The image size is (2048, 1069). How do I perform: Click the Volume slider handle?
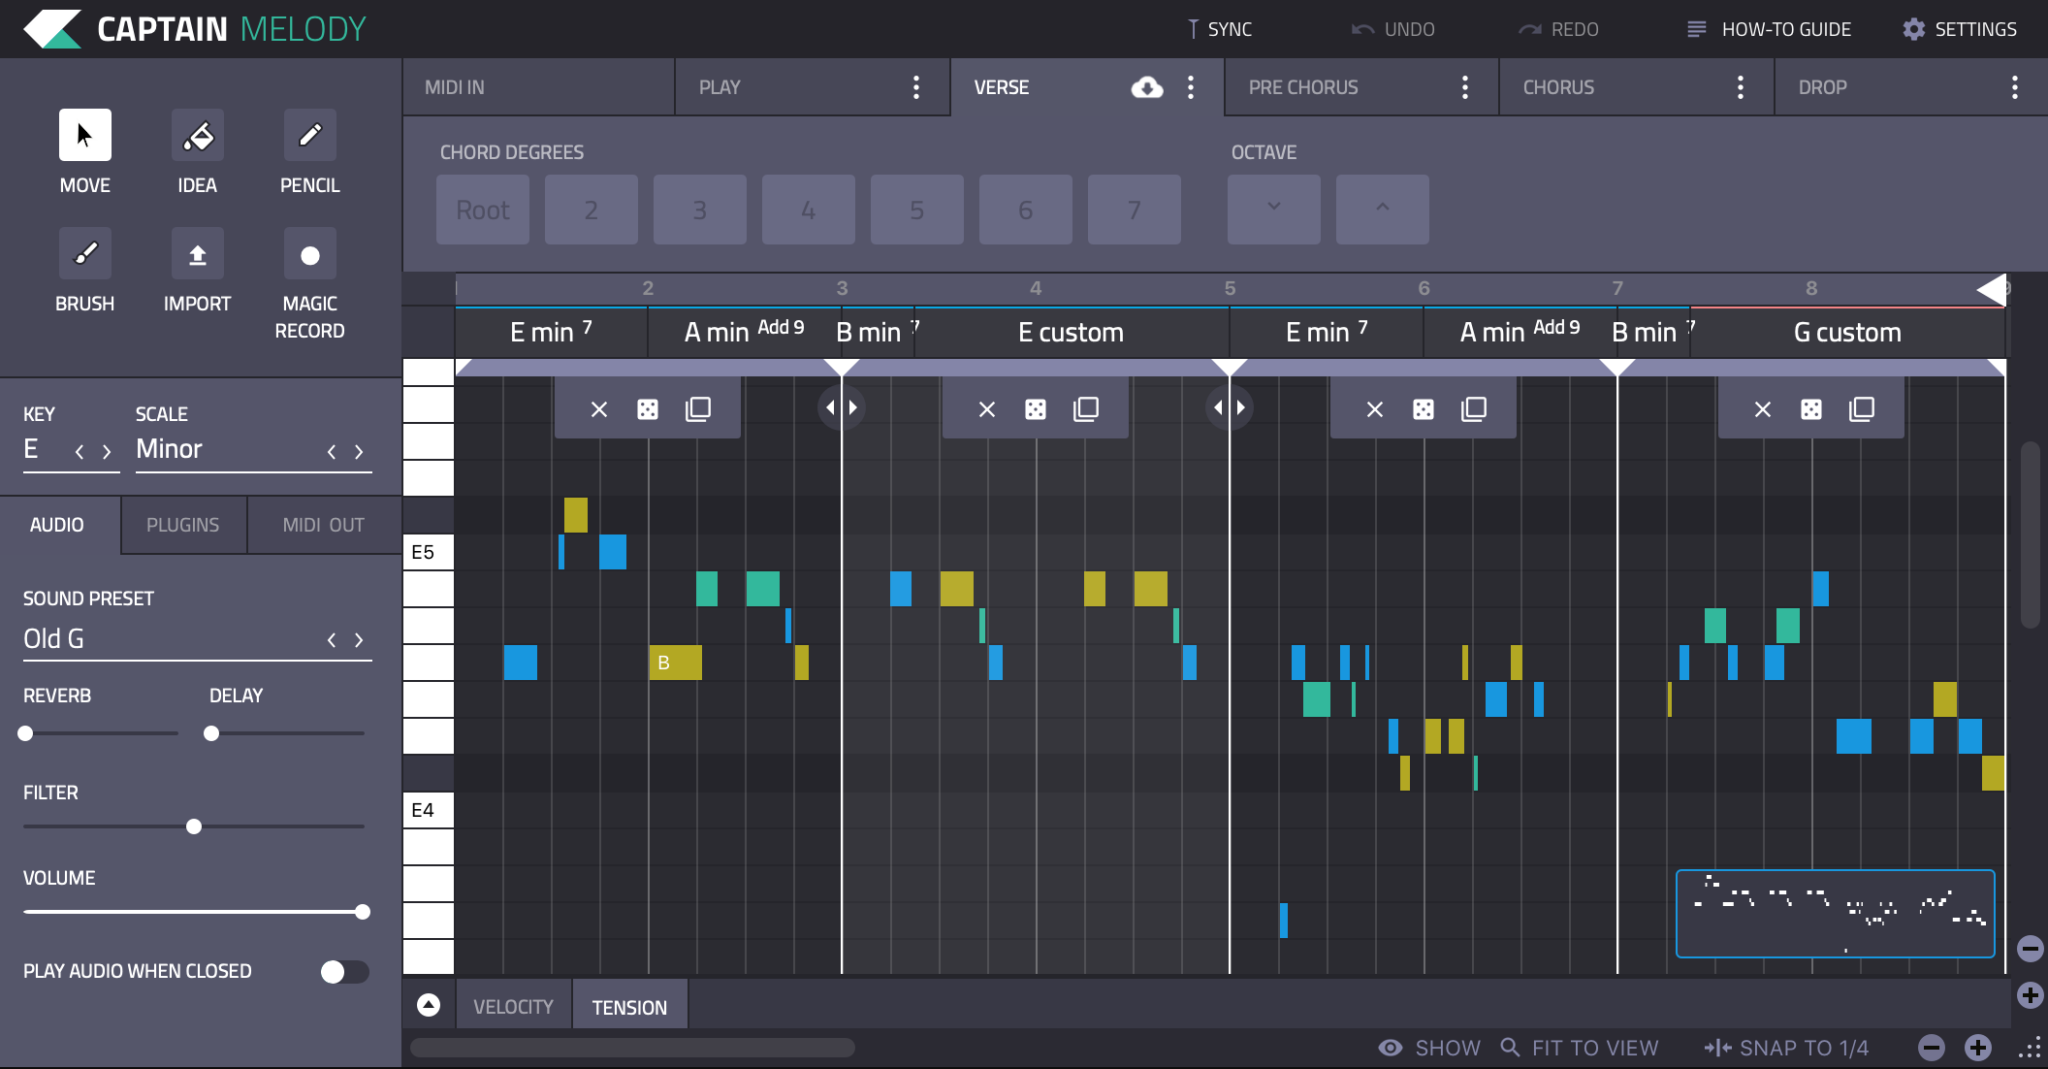tap(362, 911)
